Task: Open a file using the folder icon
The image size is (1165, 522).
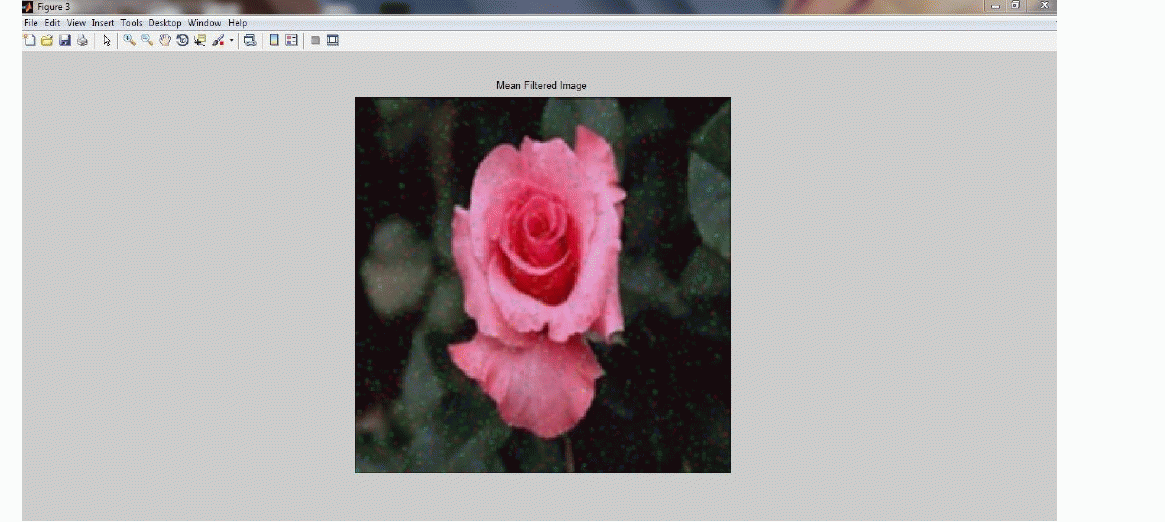Action: click(x=46, y=41)
